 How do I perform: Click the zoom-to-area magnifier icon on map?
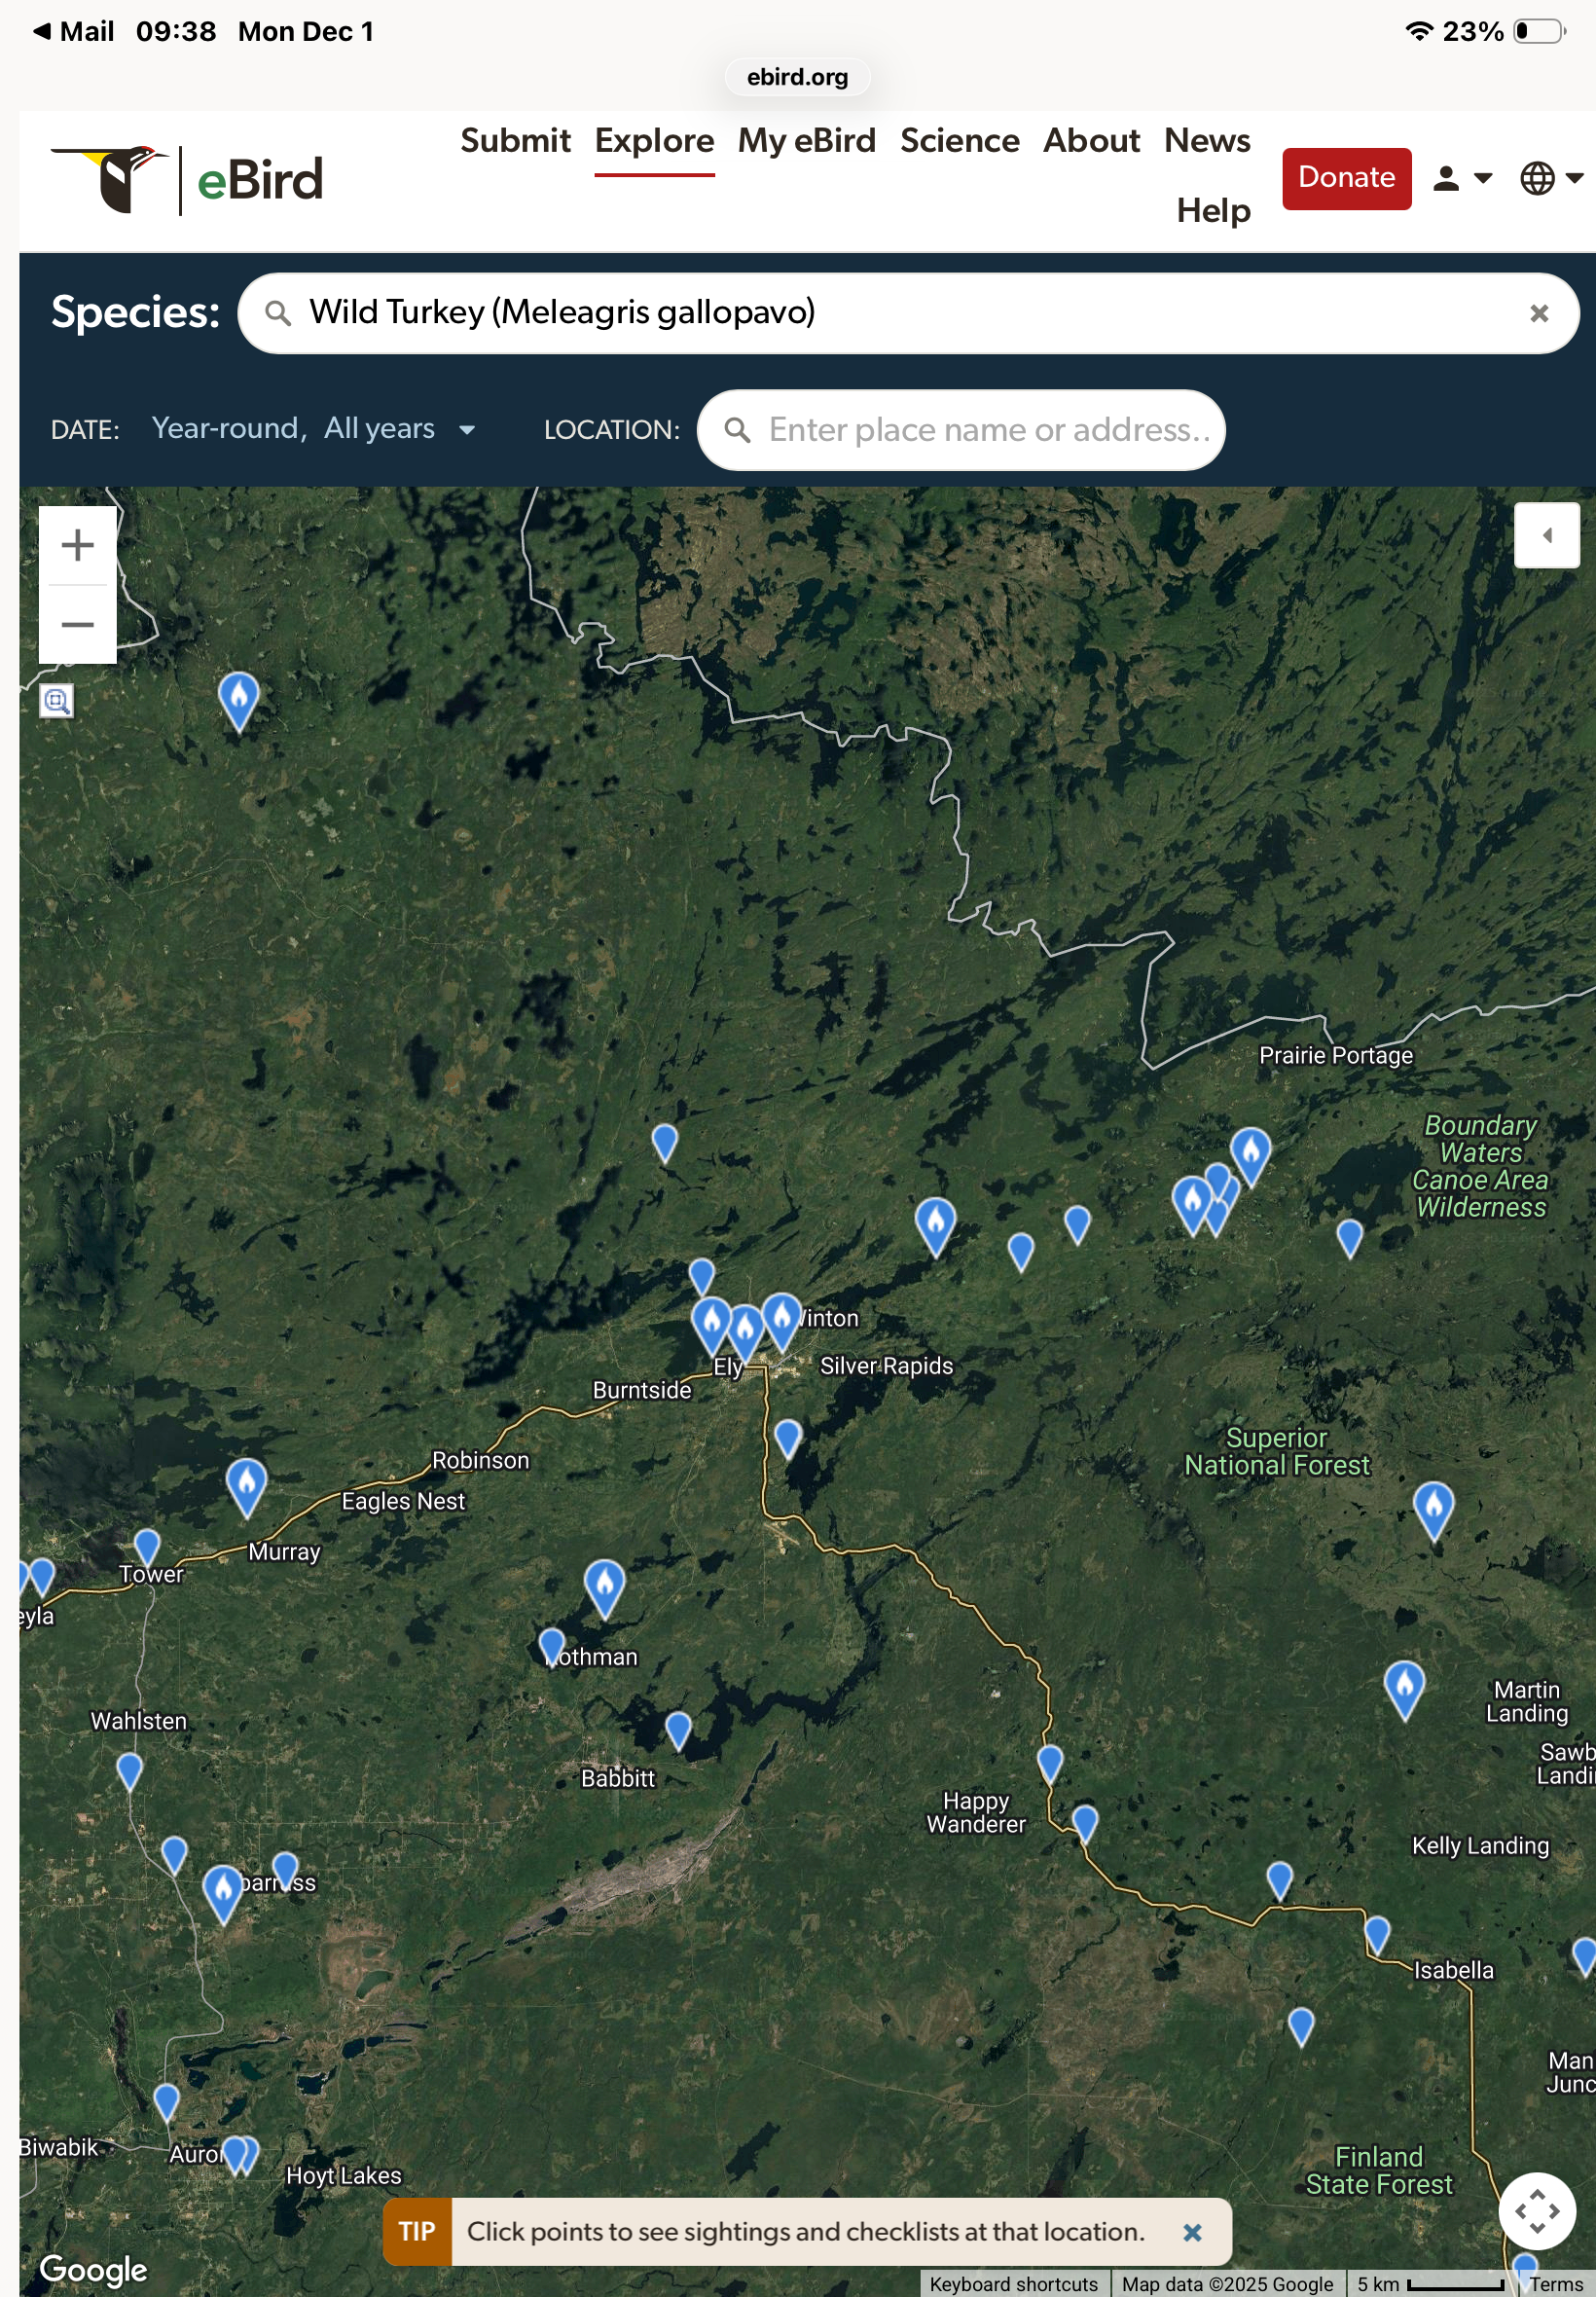(x=57, y=701)
